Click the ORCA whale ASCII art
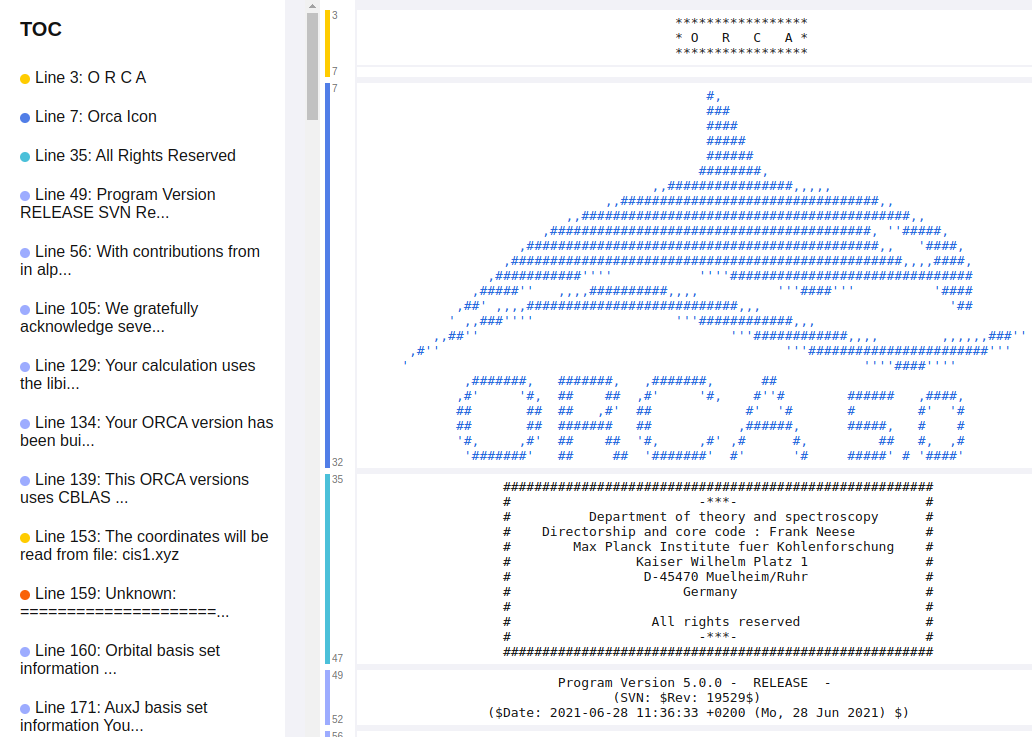 click(714, 276)
